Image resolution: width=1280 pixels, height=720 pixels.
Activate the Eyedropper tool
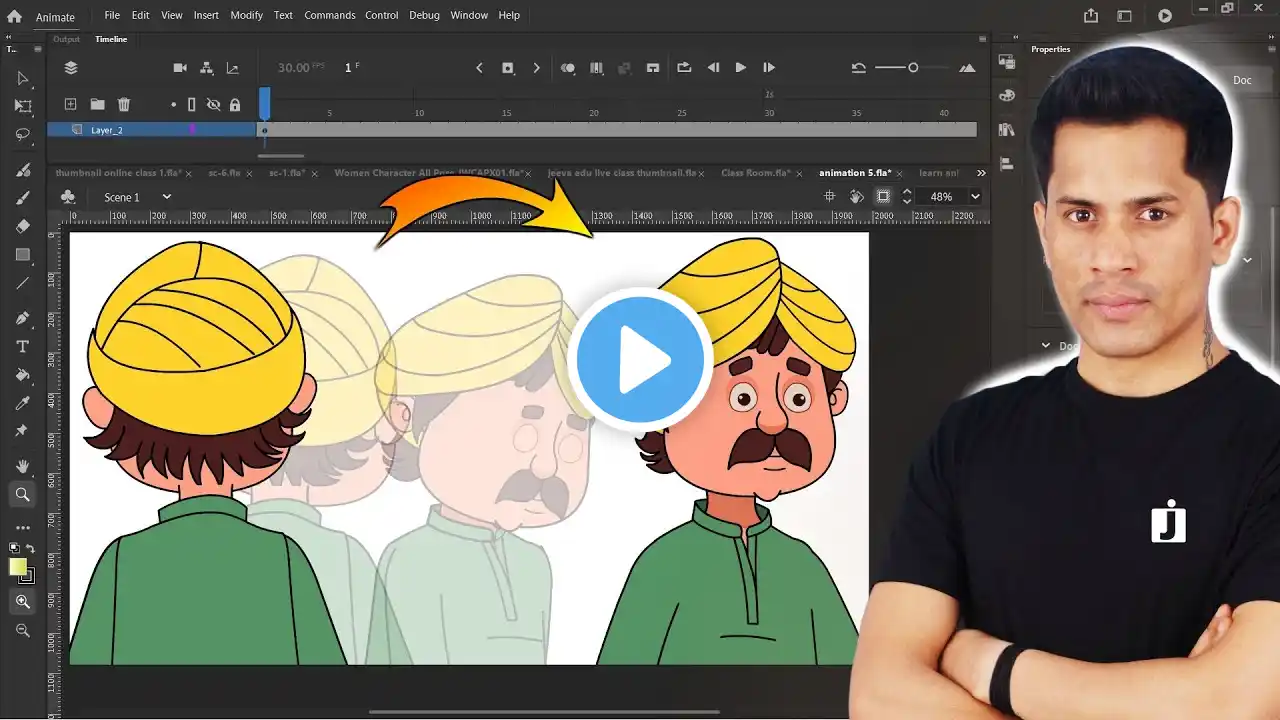(x=23, y=403)
